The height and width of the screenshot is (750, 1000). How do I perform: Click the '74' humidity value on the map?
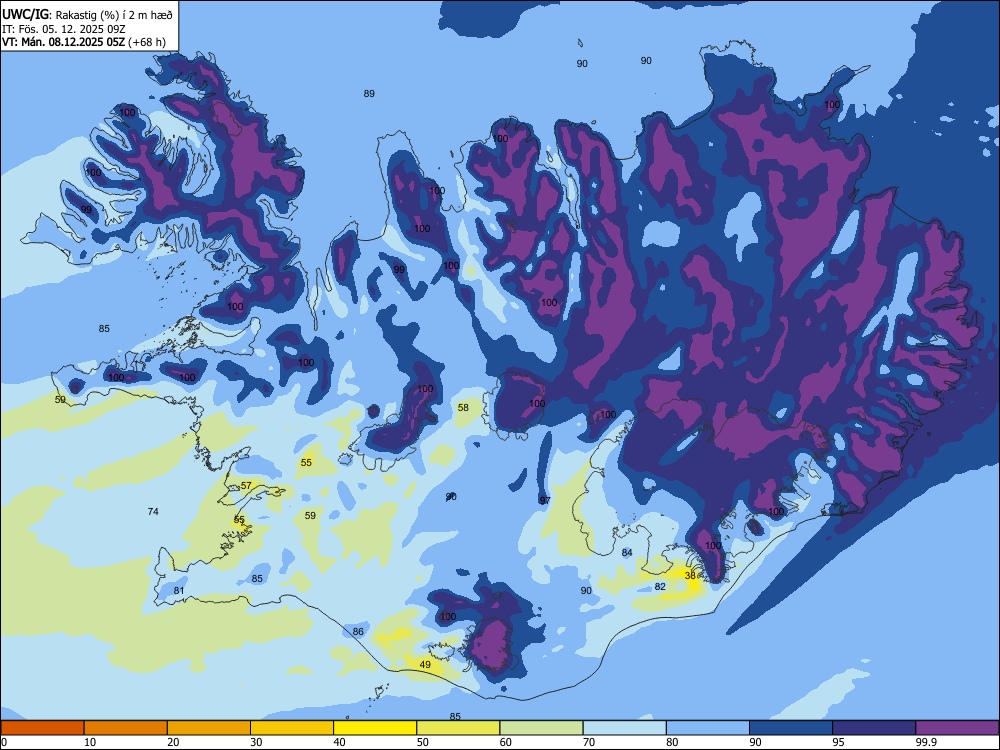[153, 511]
